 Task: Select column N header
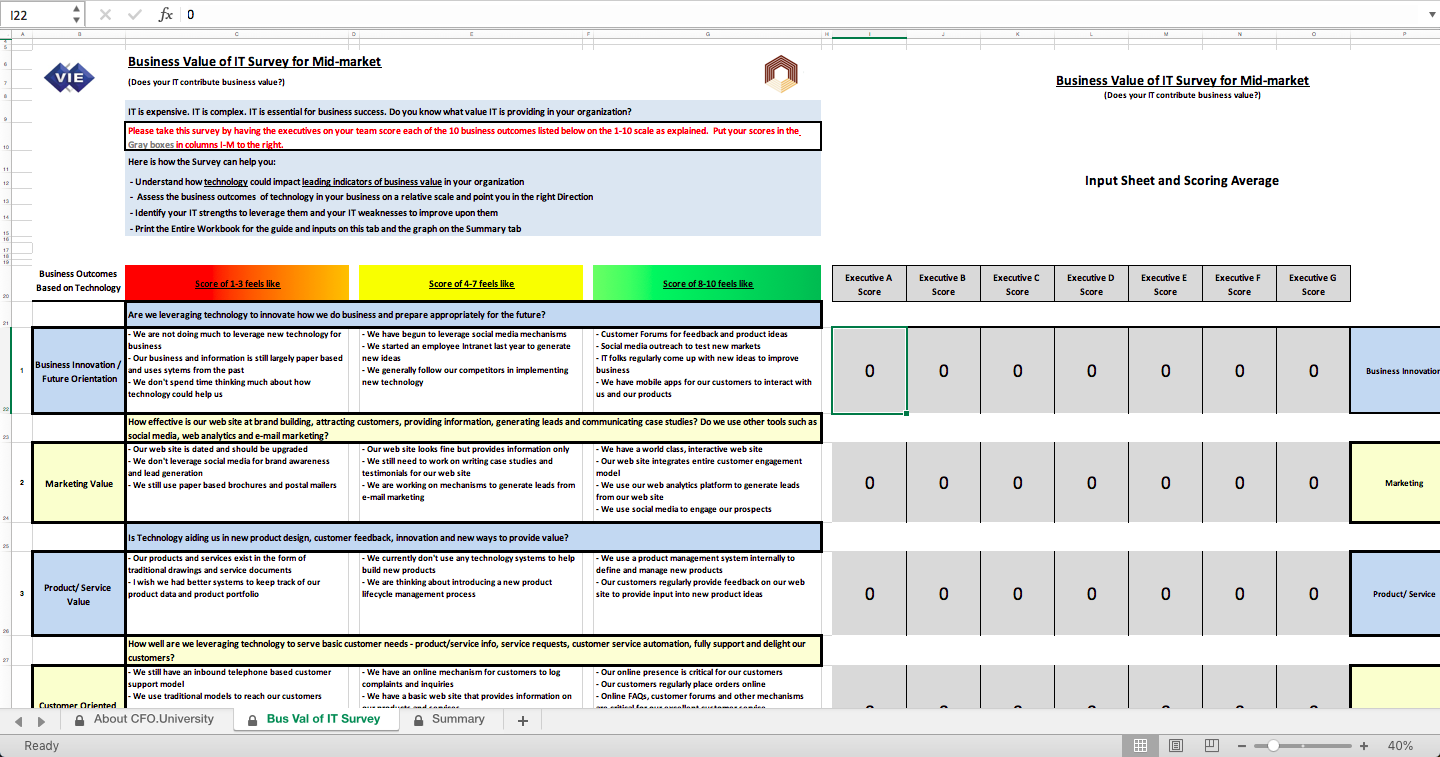pos(1239,35)
